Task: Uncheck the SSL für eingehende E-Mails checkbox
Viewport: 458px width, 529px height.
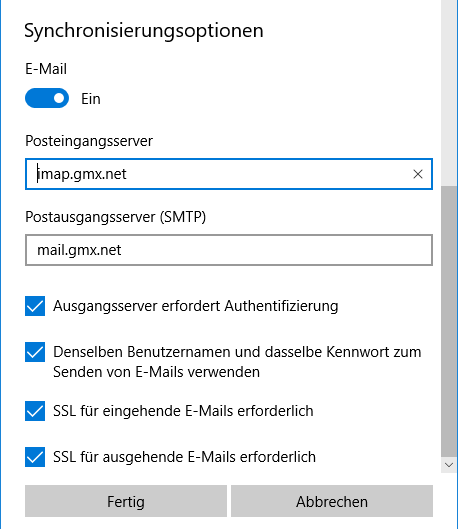Action: coord(35,411)
